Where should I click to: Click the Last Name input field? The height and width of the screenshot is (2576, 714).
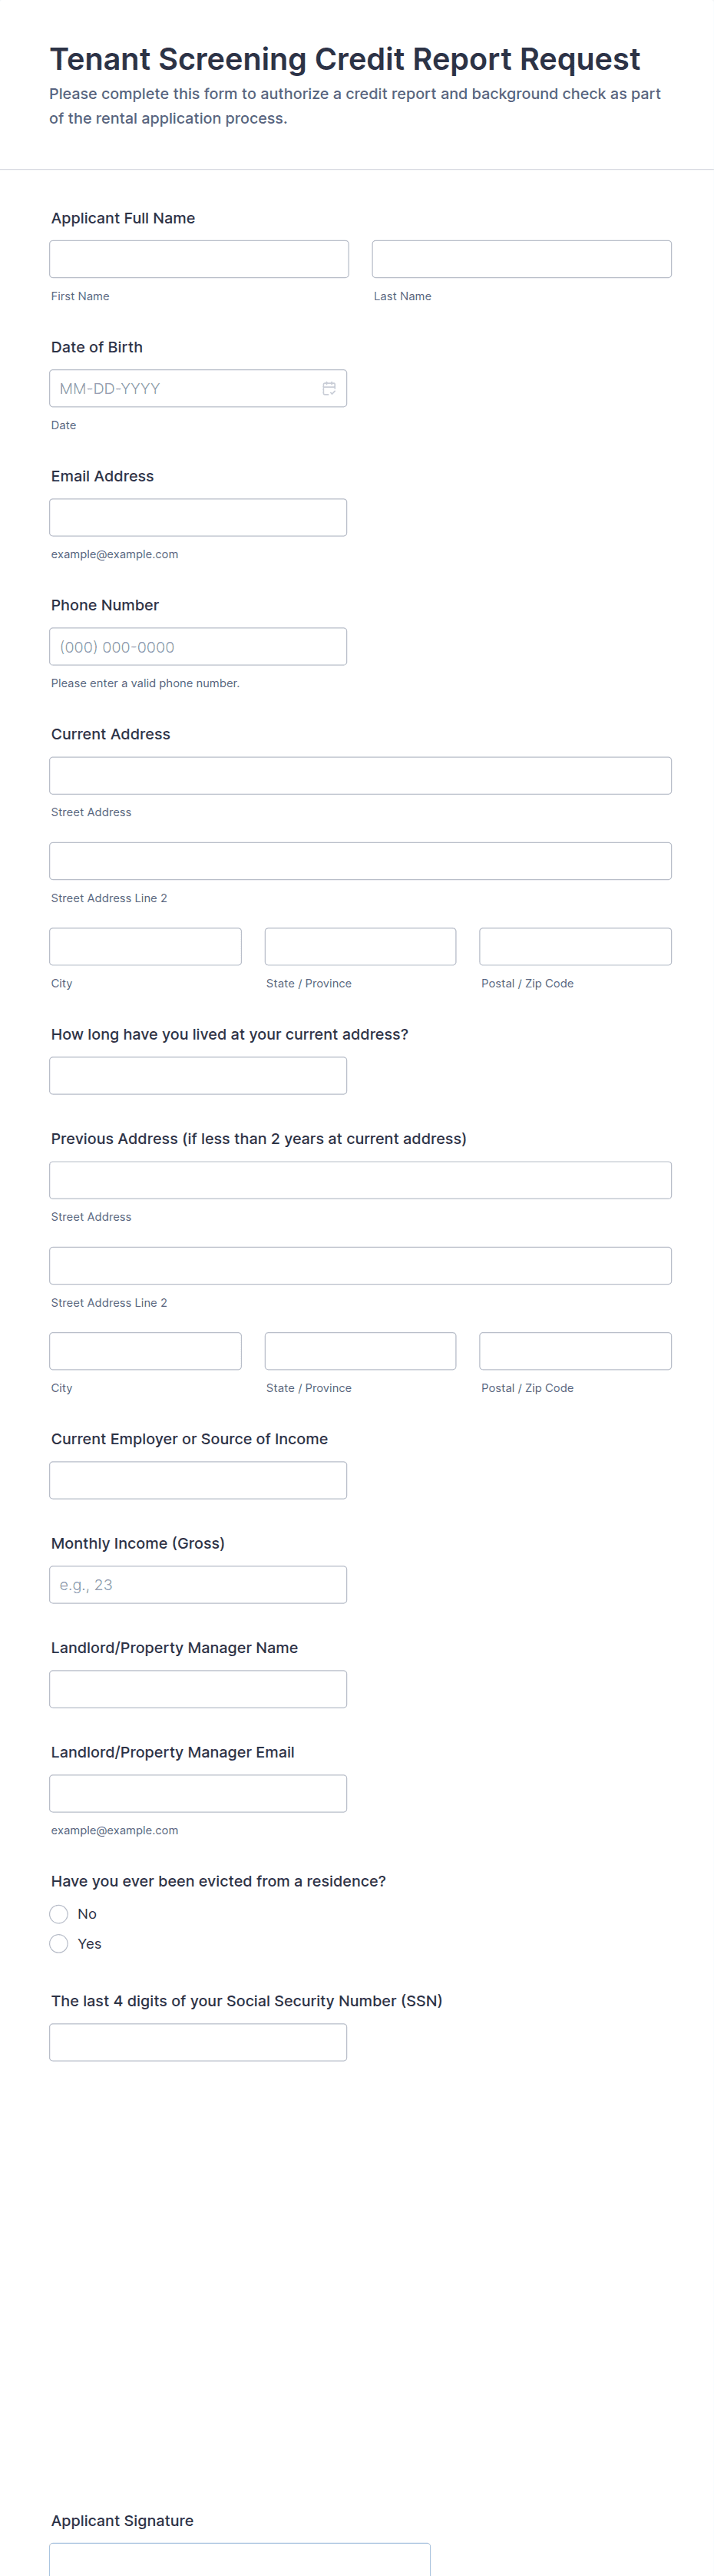tap(521, 259)
